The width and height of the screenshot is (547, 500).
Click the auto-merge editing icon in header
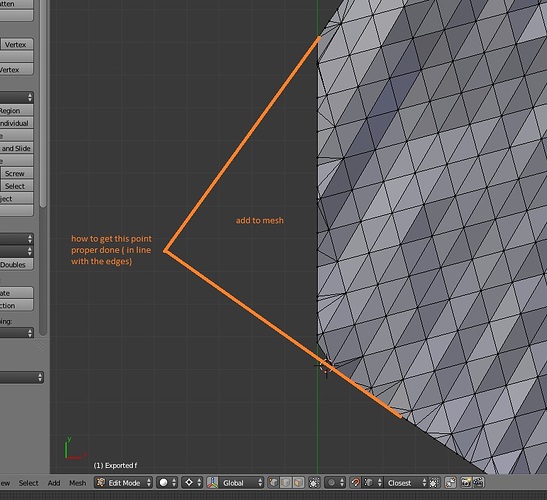(x=450, y=483)
